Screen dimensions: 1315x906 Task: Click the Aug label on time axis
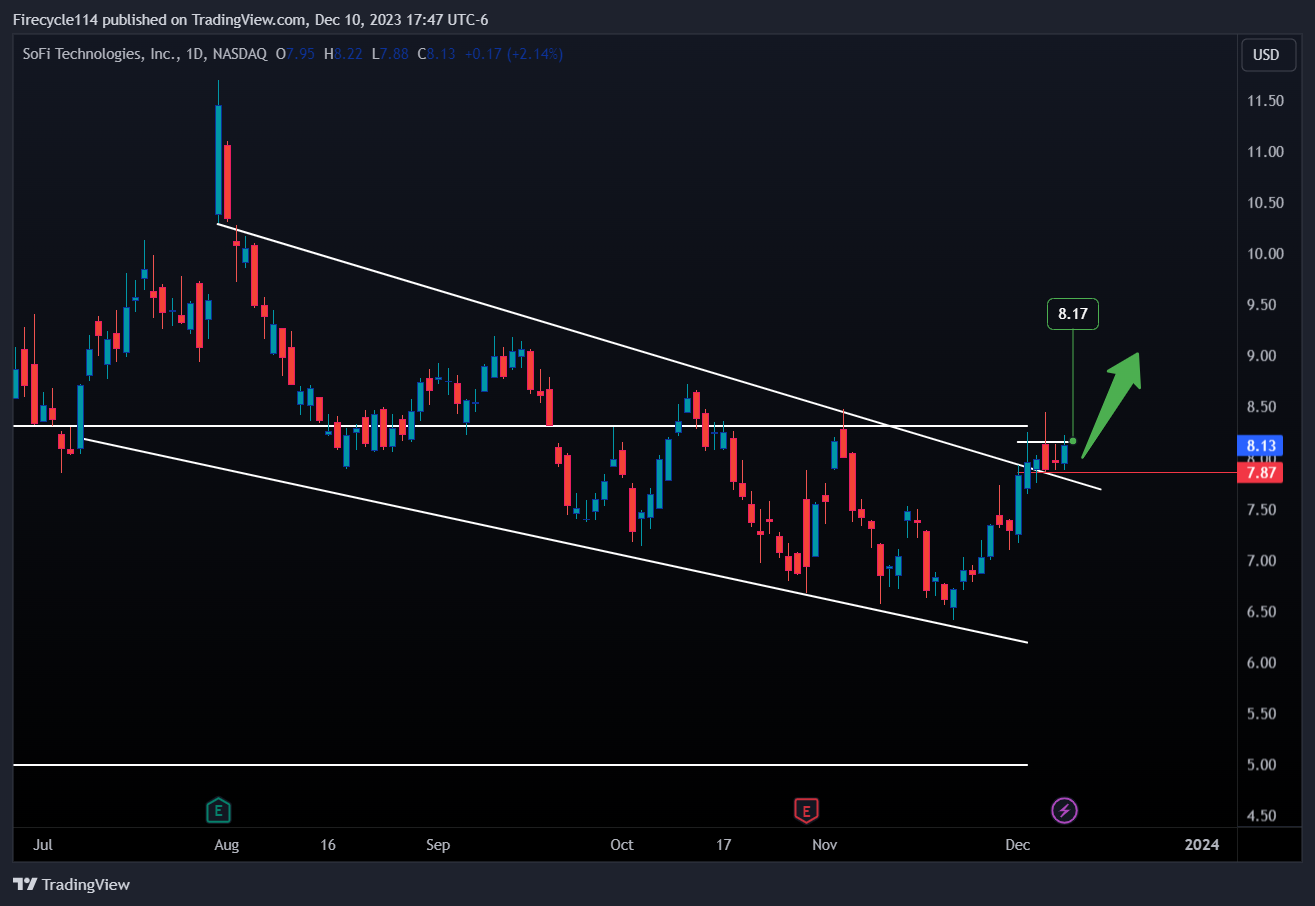click(x=227, y=845)
